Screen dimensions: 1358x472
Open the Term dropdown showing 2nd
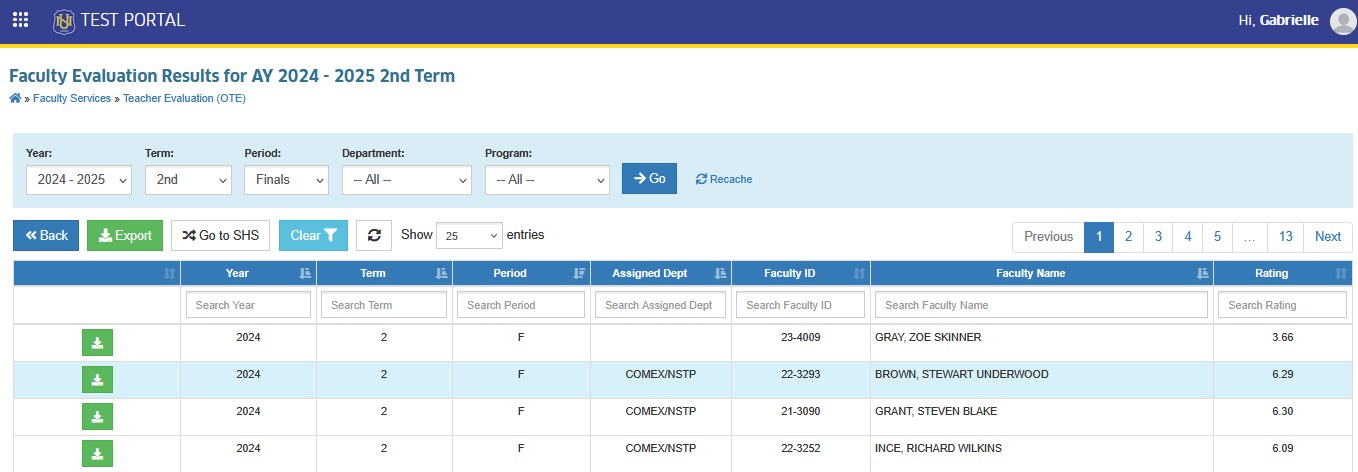pyautogui.click(x=188, y=180)
